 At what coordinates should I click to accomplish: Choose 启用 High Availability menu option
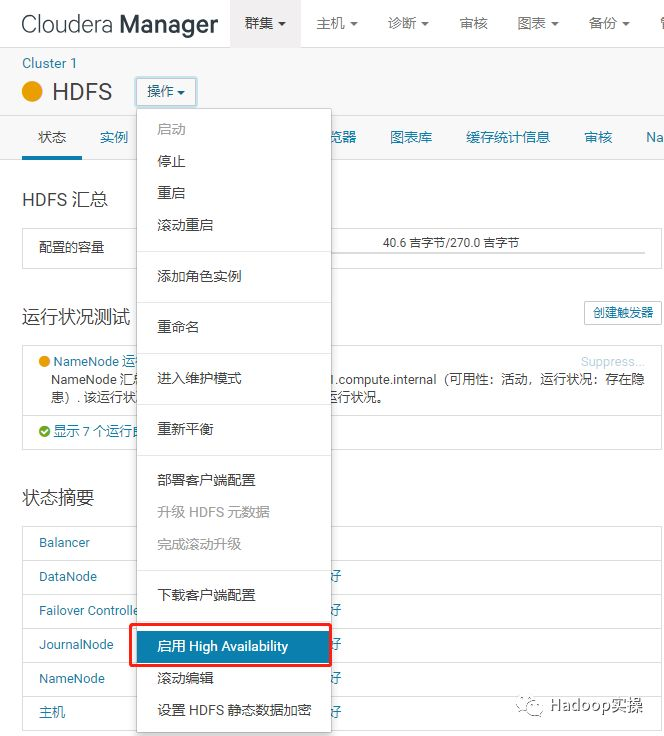234,646
